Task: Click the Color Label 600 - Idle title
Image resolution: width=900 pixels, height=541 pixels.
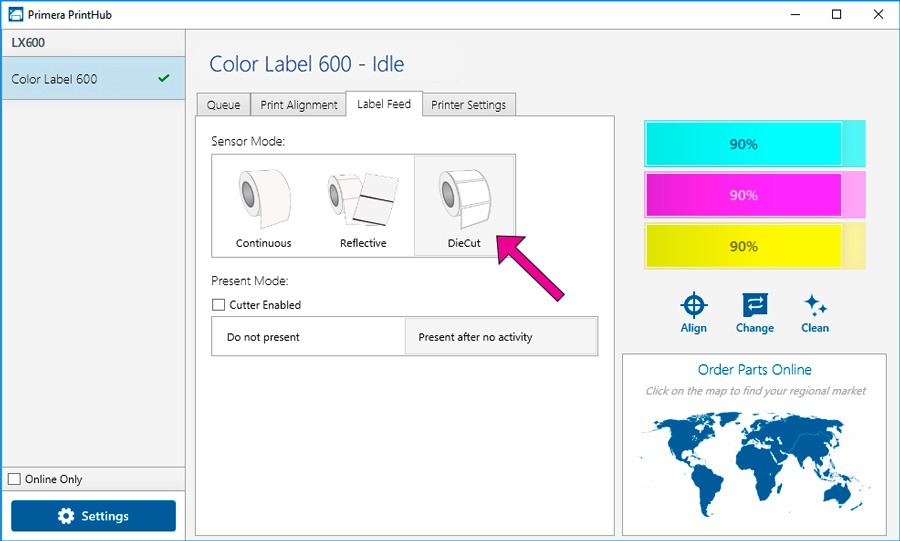Action: tap(307, 64)
